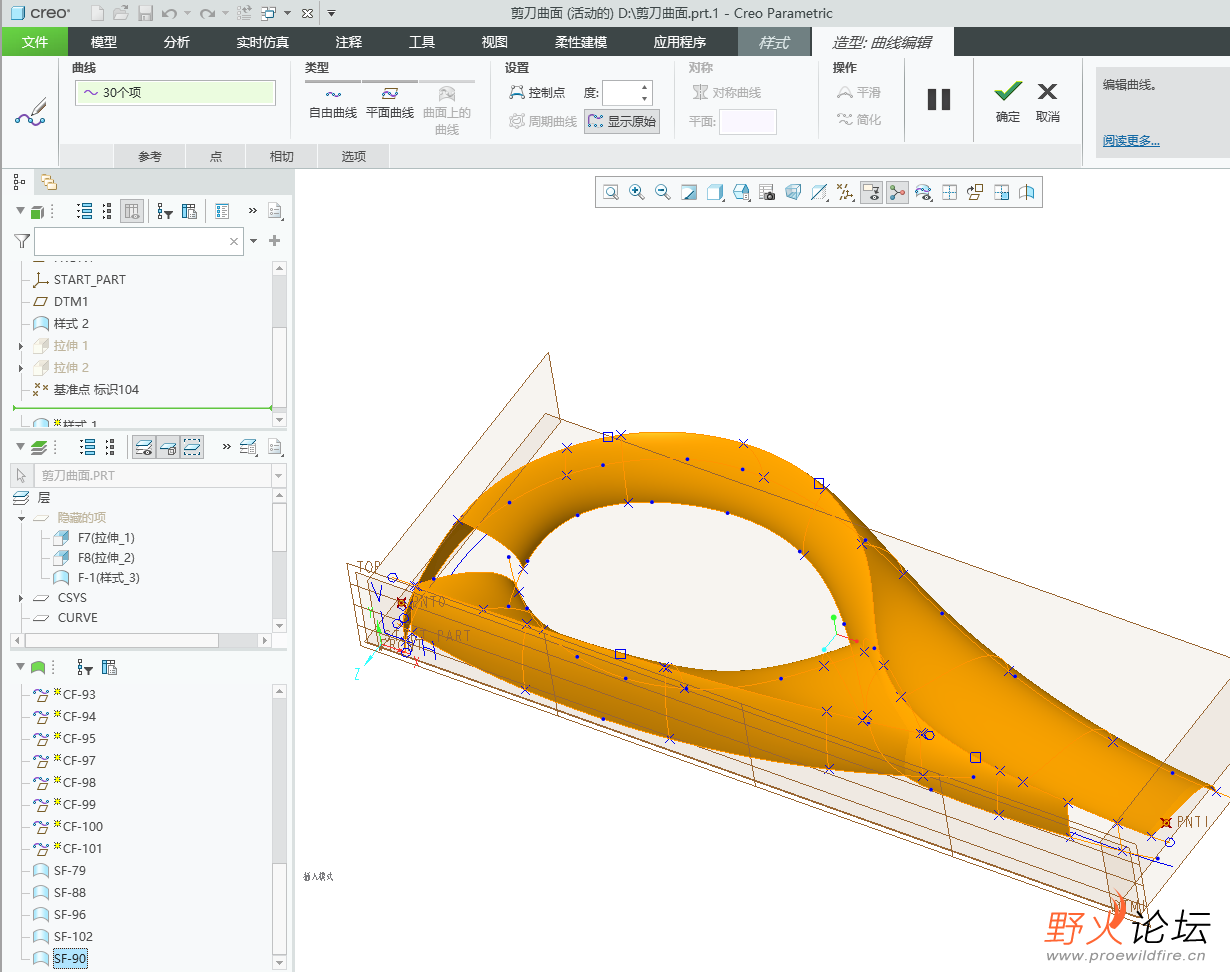Select CF-100 in the style tree
The image size is (1230, 972).
pyautogui.click(x=83, y=826)
